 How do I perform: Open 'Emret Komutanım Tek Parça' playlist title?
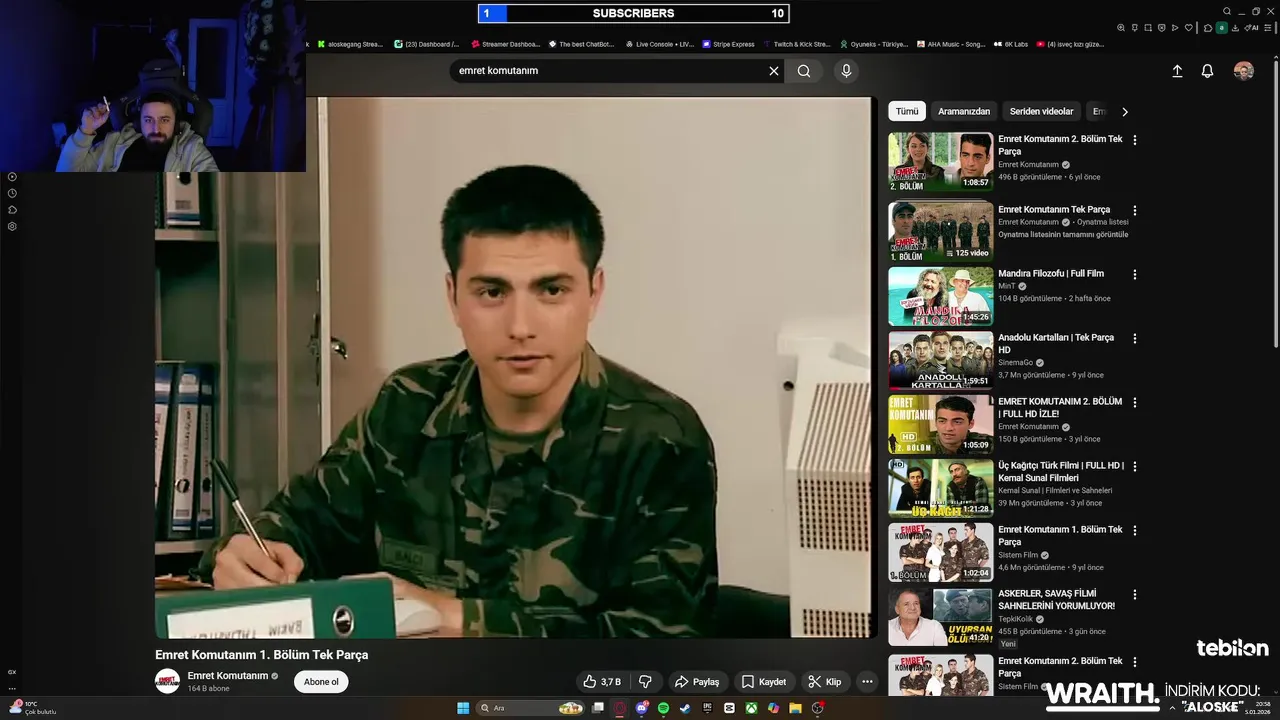[1054, 209]
